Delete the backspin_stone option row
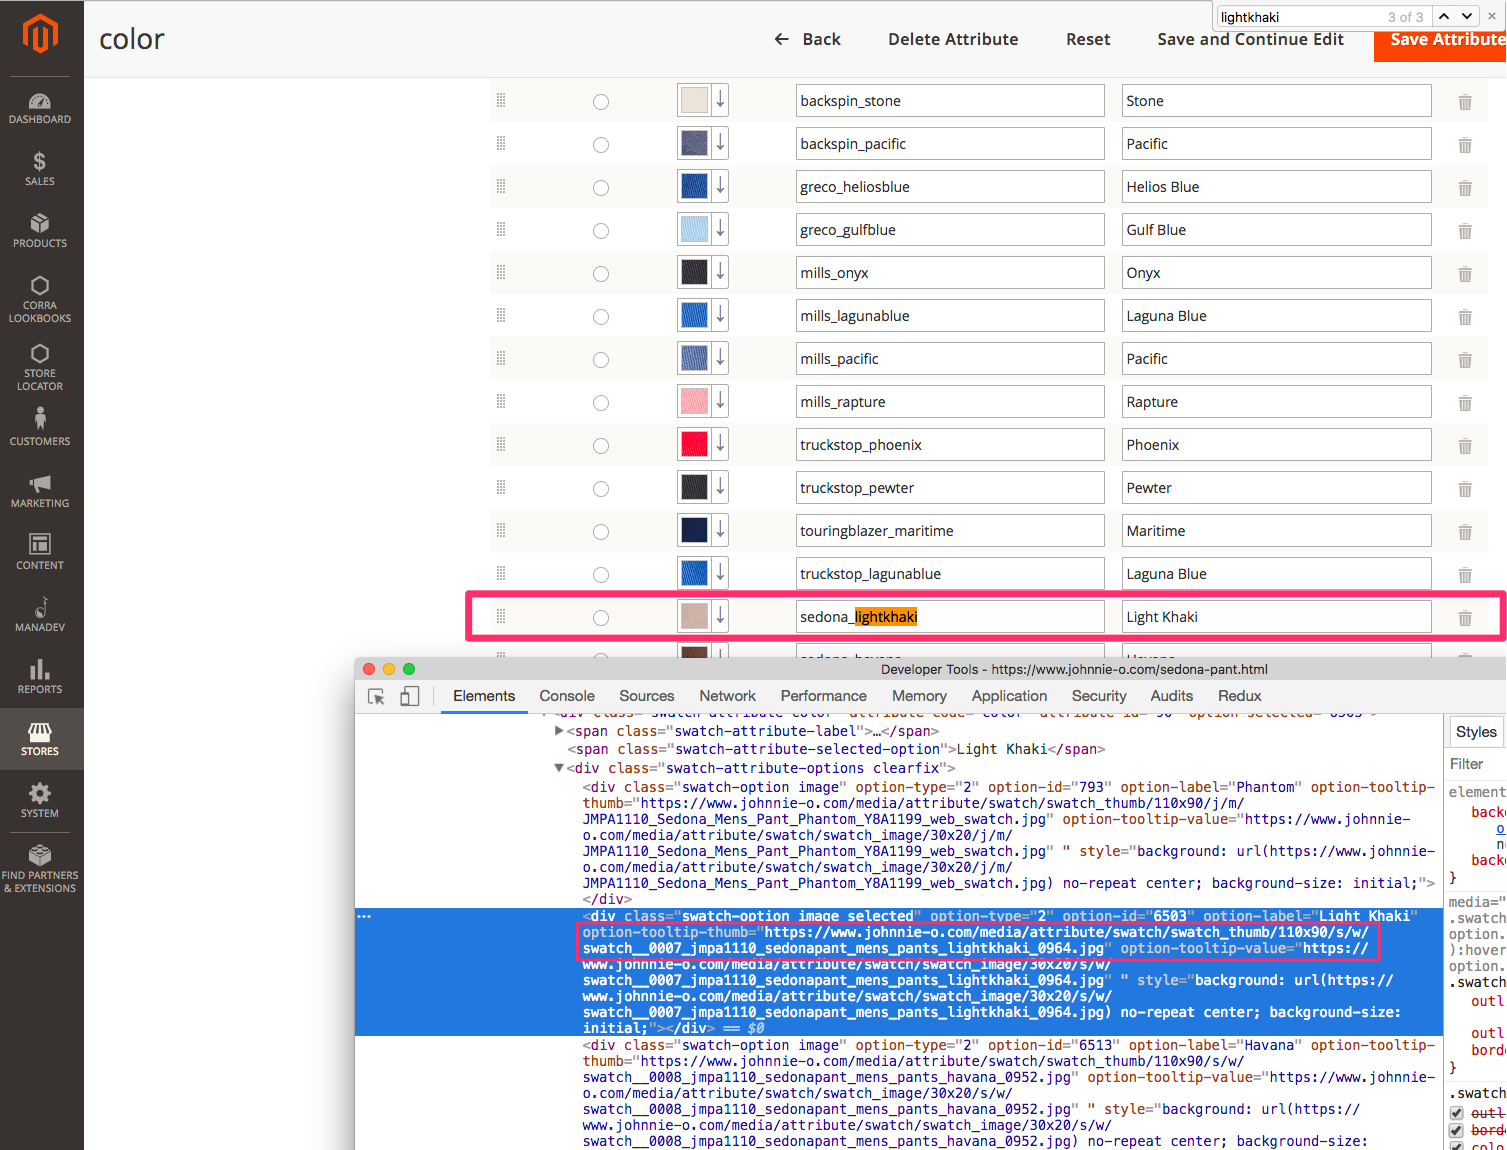The height and width of the screenshot is (1150, 1507). click(1465, 102)
